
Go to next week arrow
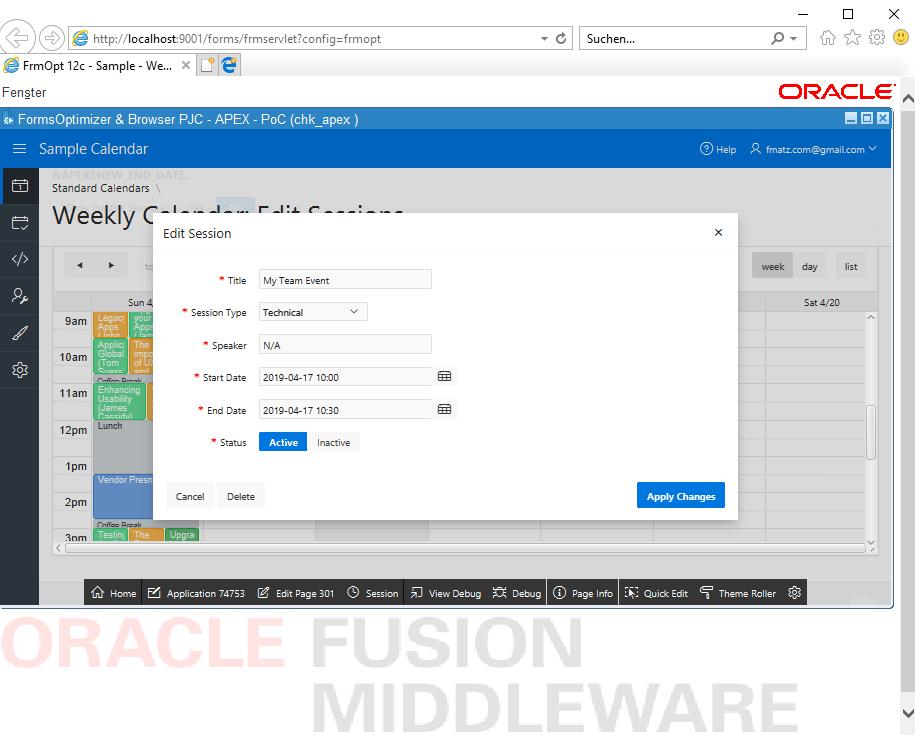111,265
